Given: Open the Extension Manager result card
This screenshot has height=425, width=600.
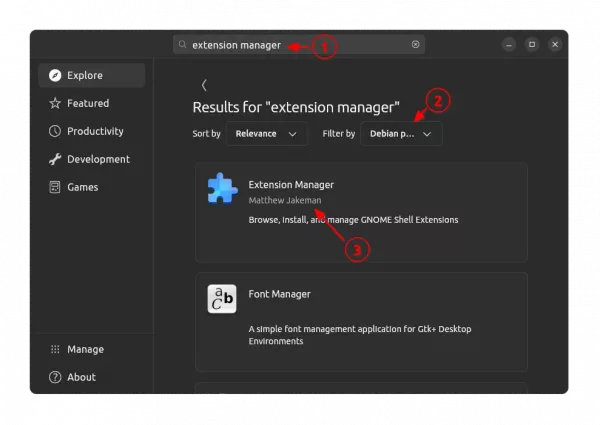Looking at the screenshot, I should (x=361, y=213).
